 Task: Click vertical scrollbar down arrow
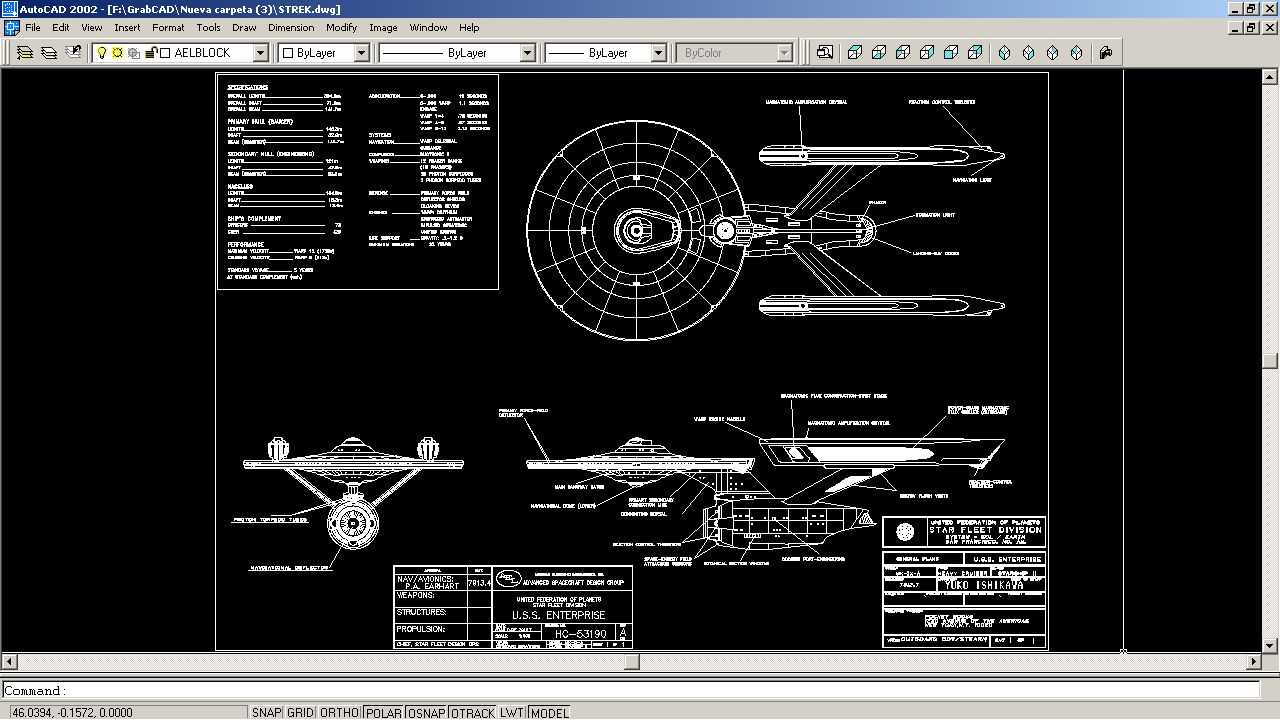point(1271,646)
